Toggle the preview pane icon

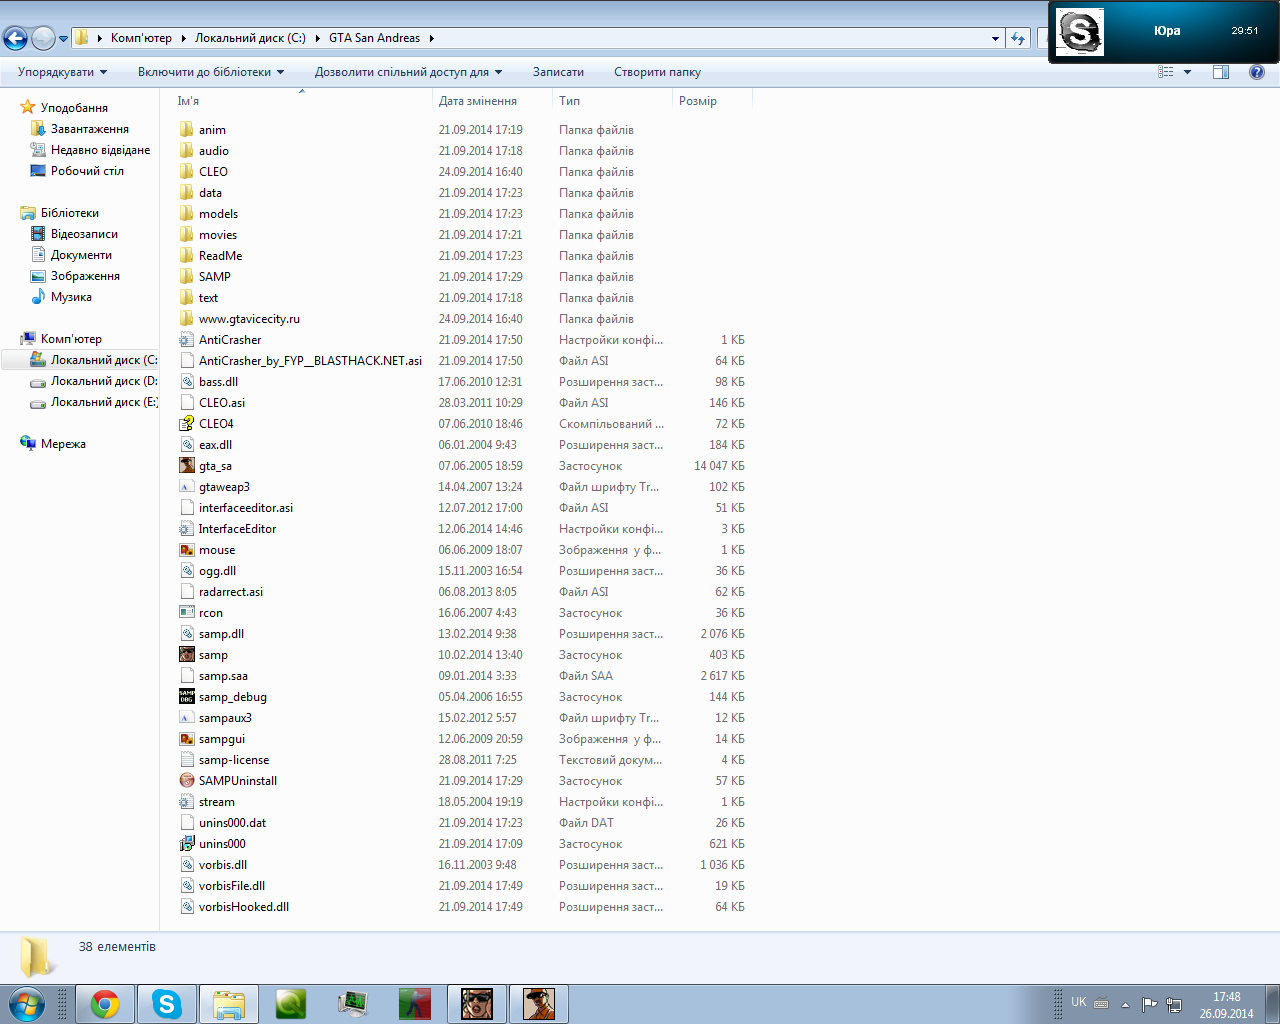coord(1221,72)
